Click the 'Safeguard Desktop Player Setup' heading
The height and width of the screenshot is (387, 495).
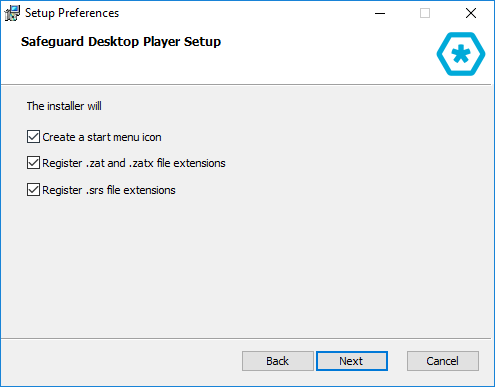(121, 42)
